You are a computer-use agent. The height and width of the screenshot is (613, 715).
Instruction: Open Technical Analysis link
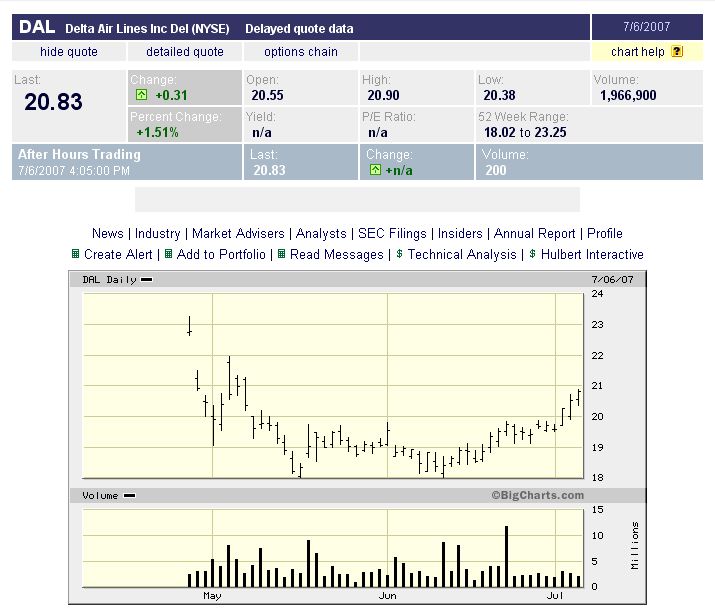pyautogui.click(x=462, y=254)
